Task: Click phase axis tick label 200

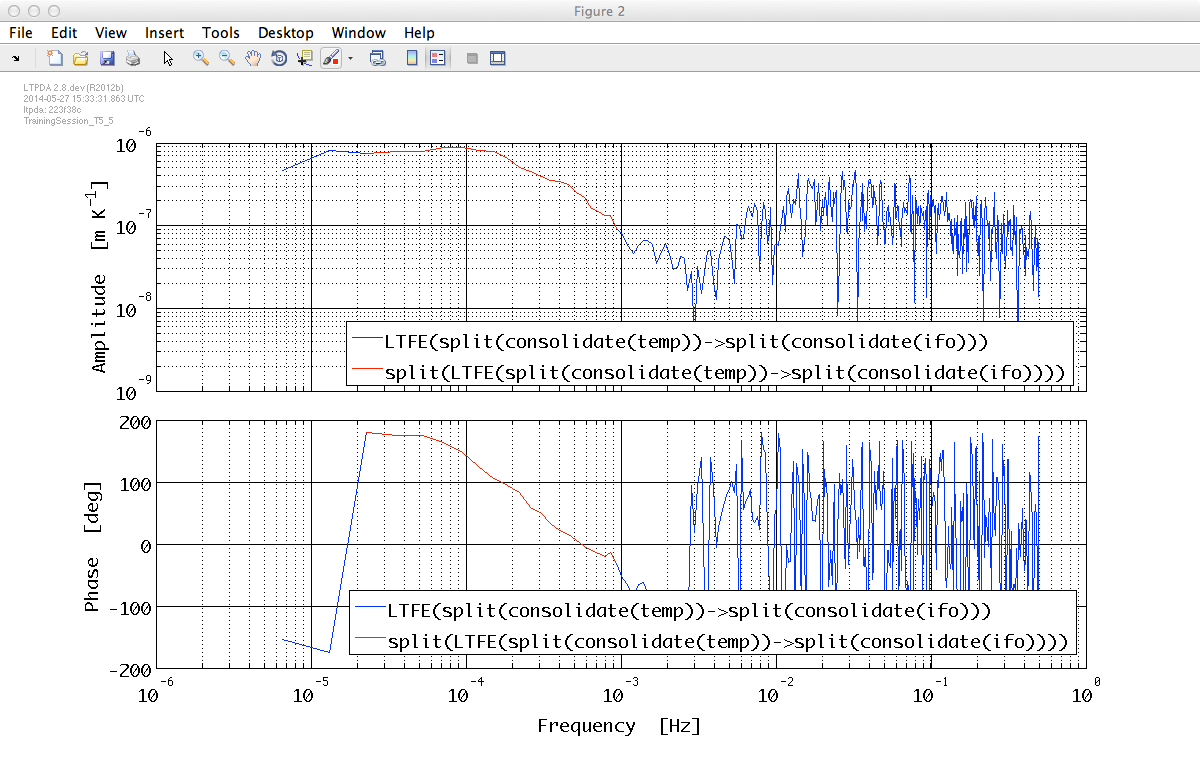Action: (x=134, y=422)
